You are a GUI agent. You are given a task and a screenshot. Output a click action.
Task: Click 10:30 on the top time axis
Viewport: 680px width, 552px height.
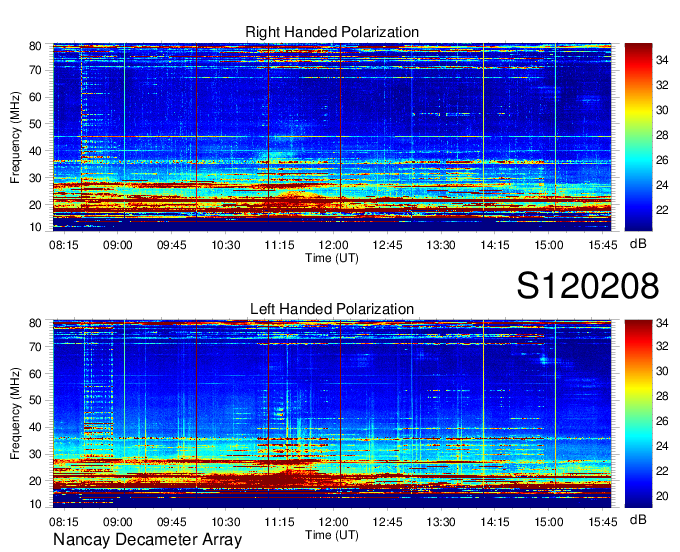coord(226,245)
